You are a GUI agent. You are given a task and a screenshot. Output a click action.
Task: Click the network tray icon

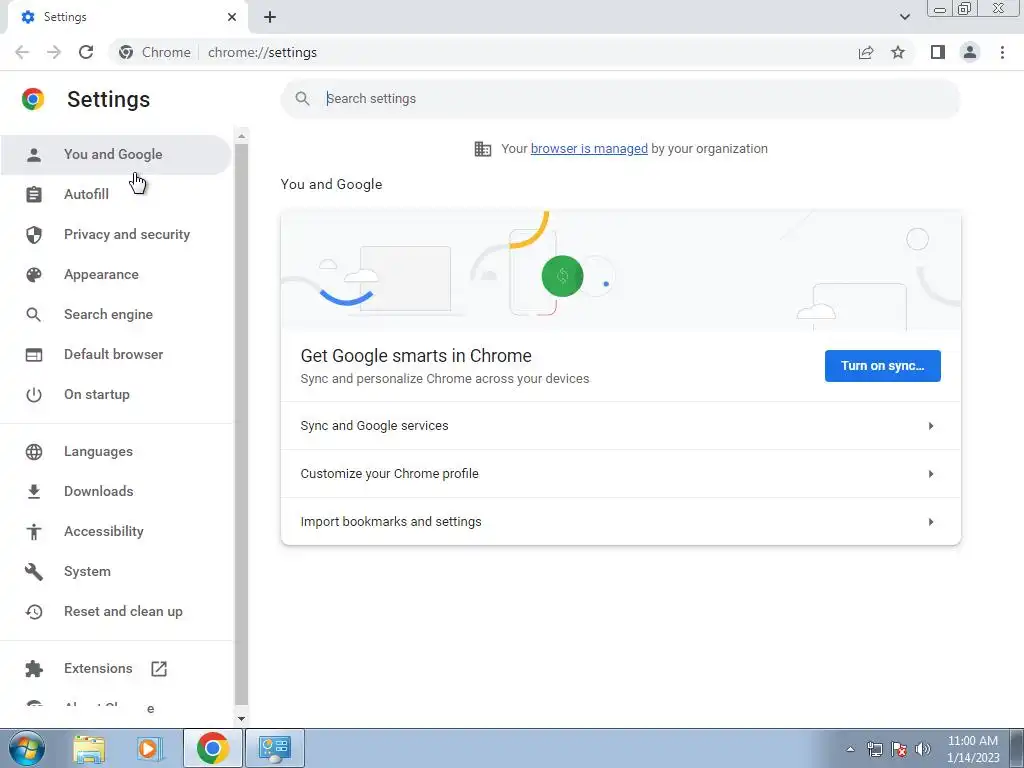point(874,749)
